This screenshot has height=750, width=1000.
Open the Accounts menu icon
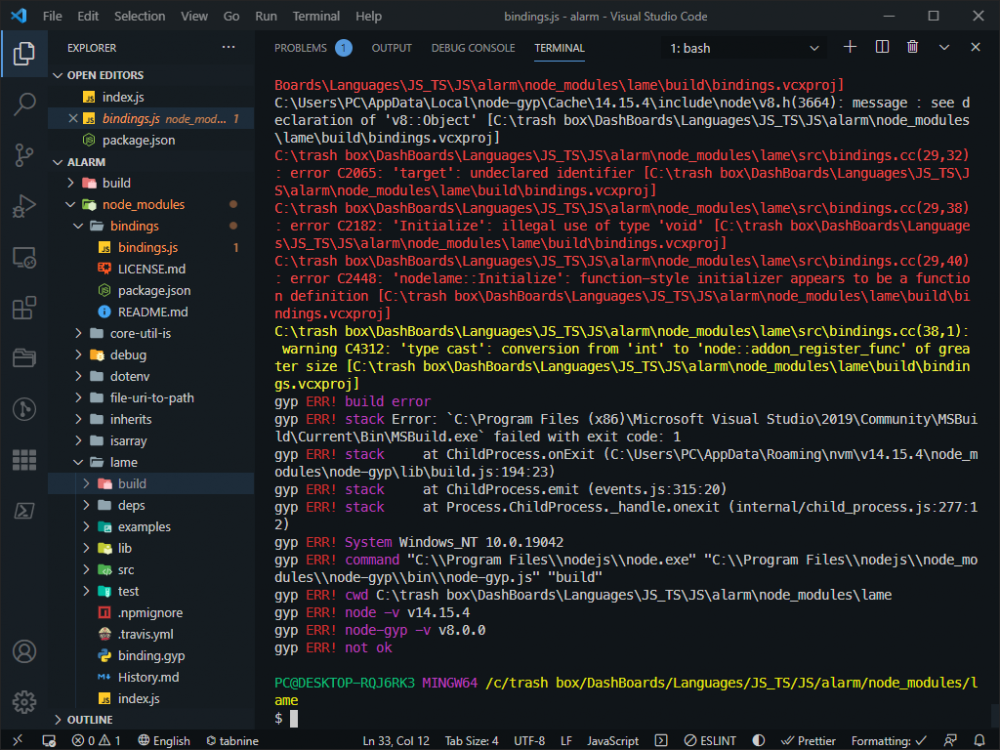coord(24,651)
